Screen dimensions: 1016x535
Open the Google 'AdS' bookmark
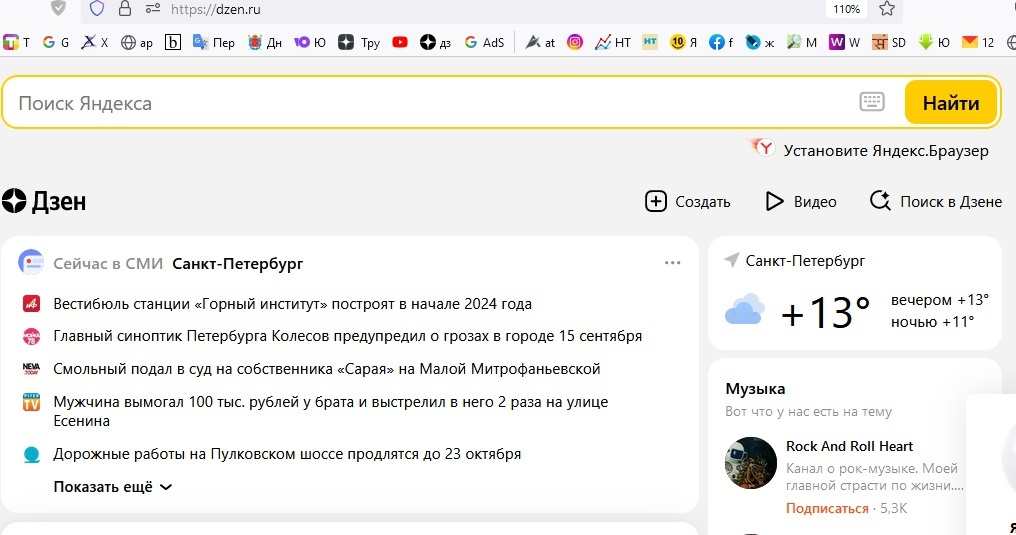484,42
